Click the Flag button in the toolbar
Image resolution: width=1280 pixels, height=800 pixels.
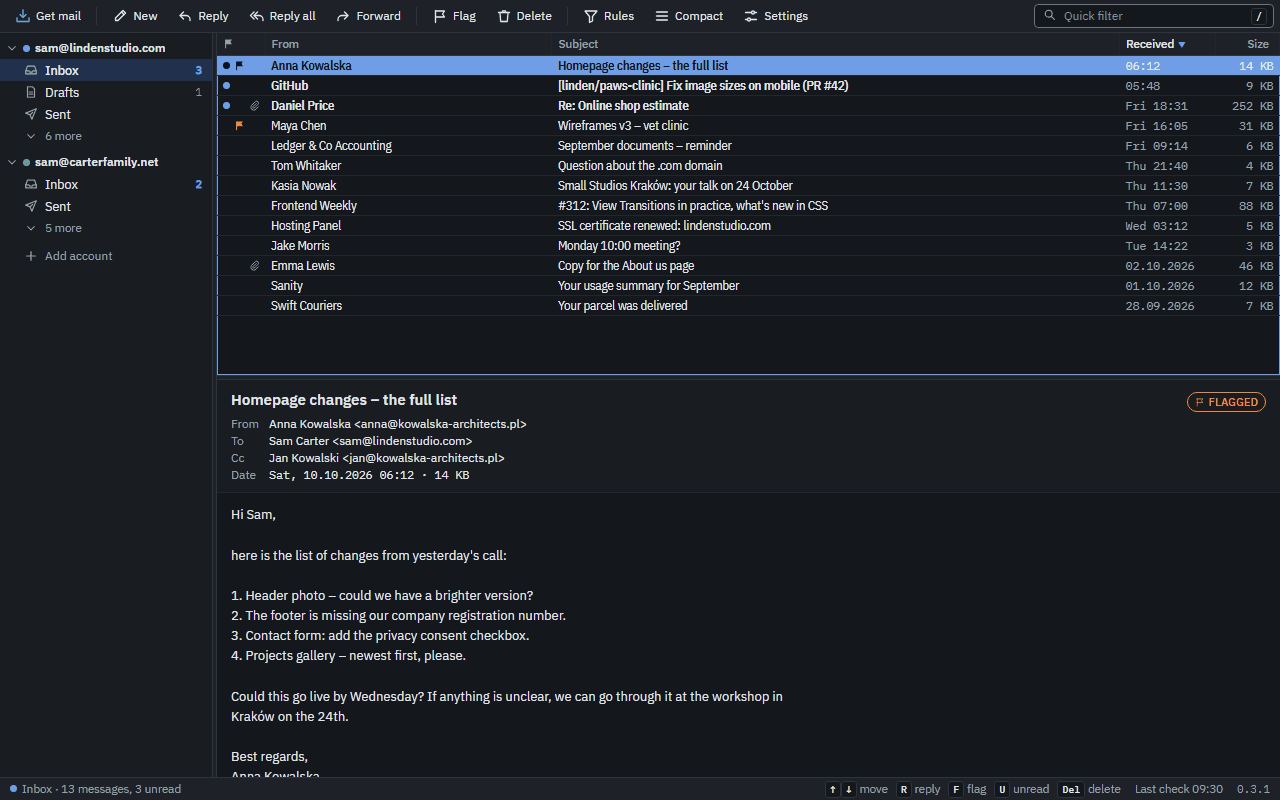click(454, 16)
